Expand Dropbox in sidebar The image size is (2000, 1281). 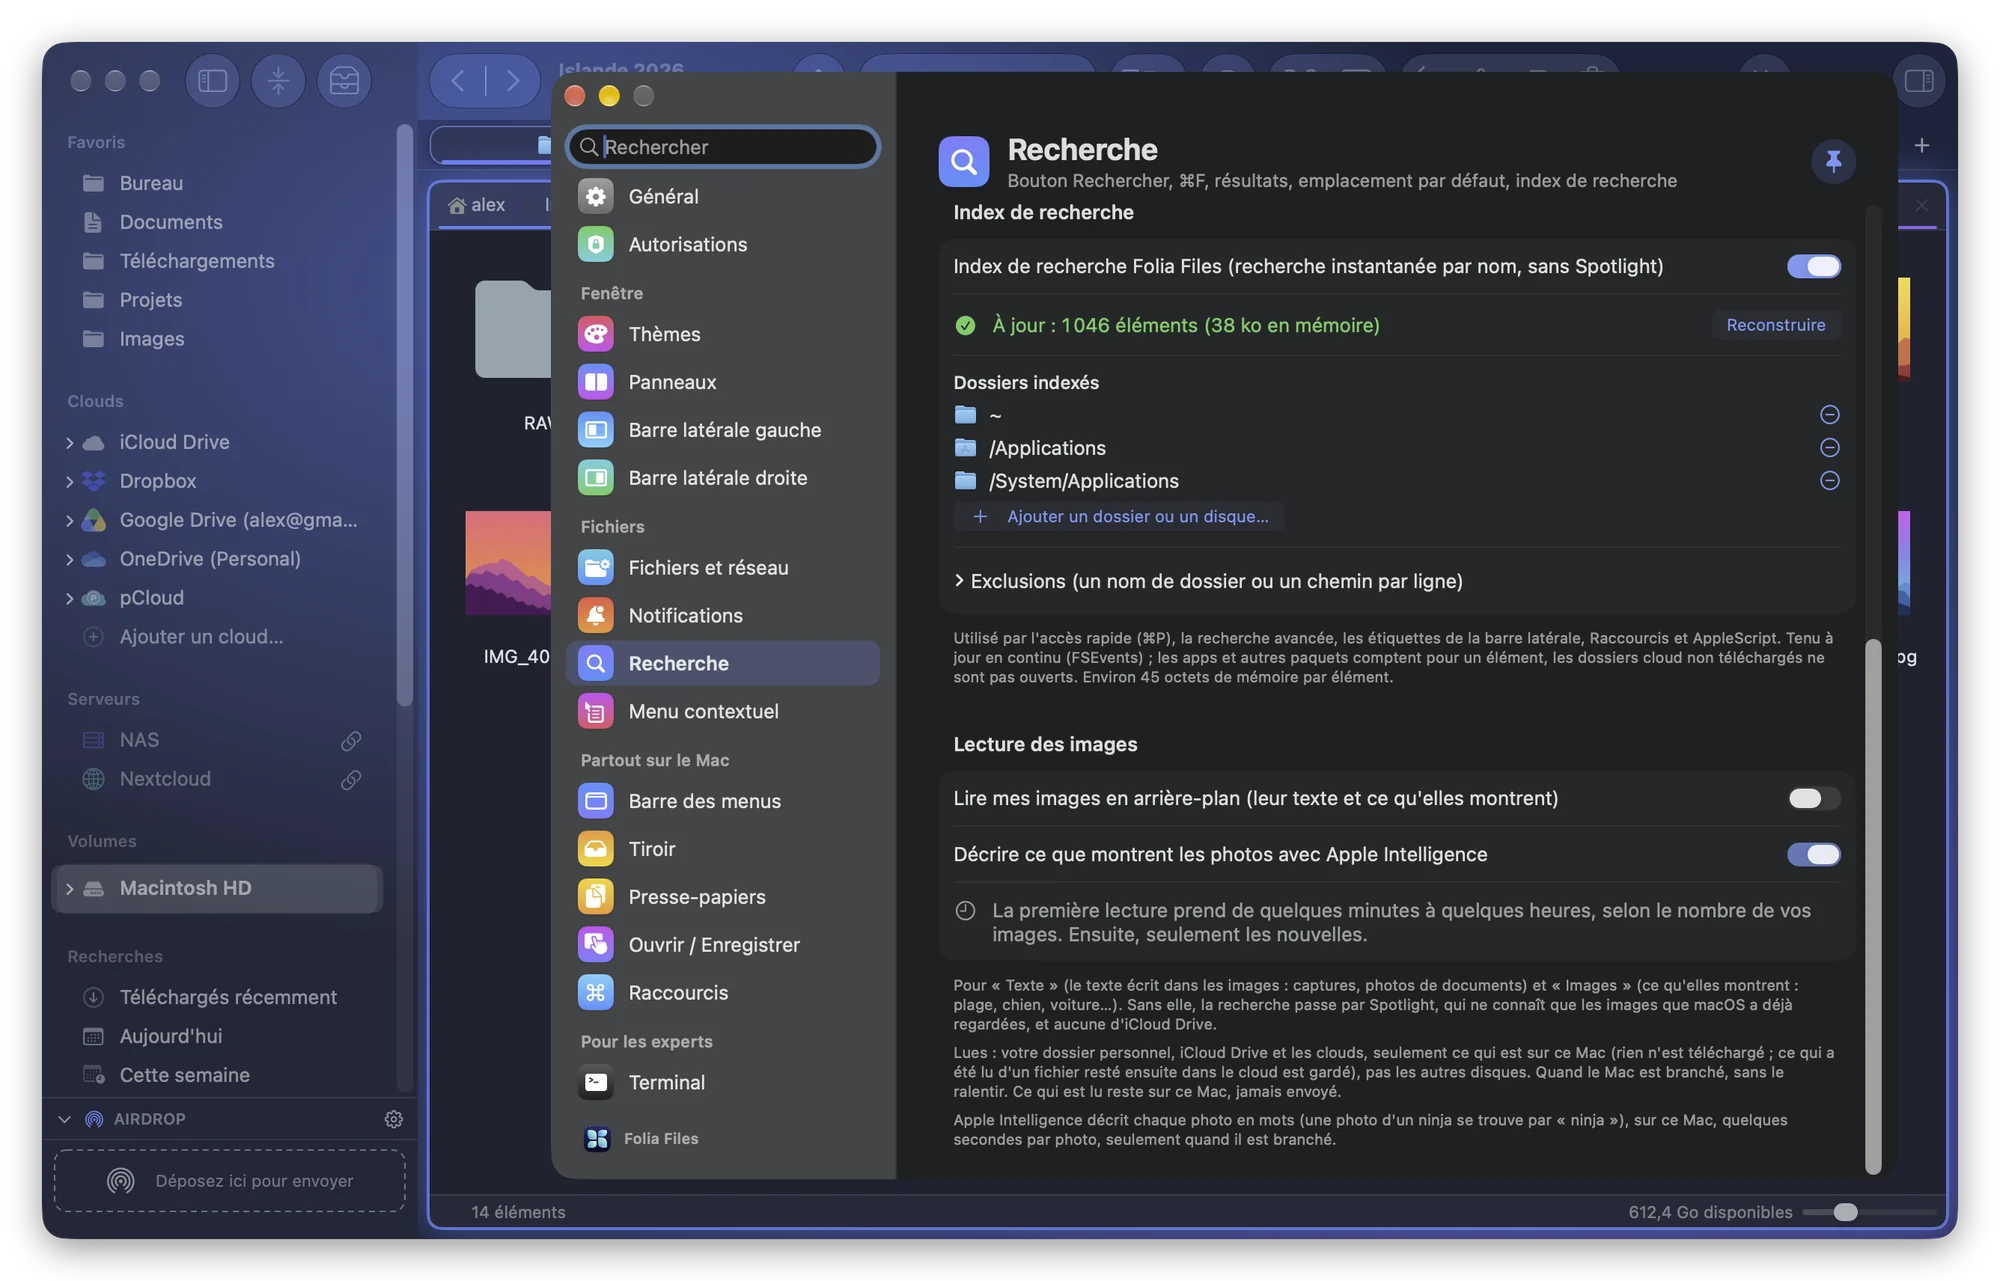[x=69, y=481]
